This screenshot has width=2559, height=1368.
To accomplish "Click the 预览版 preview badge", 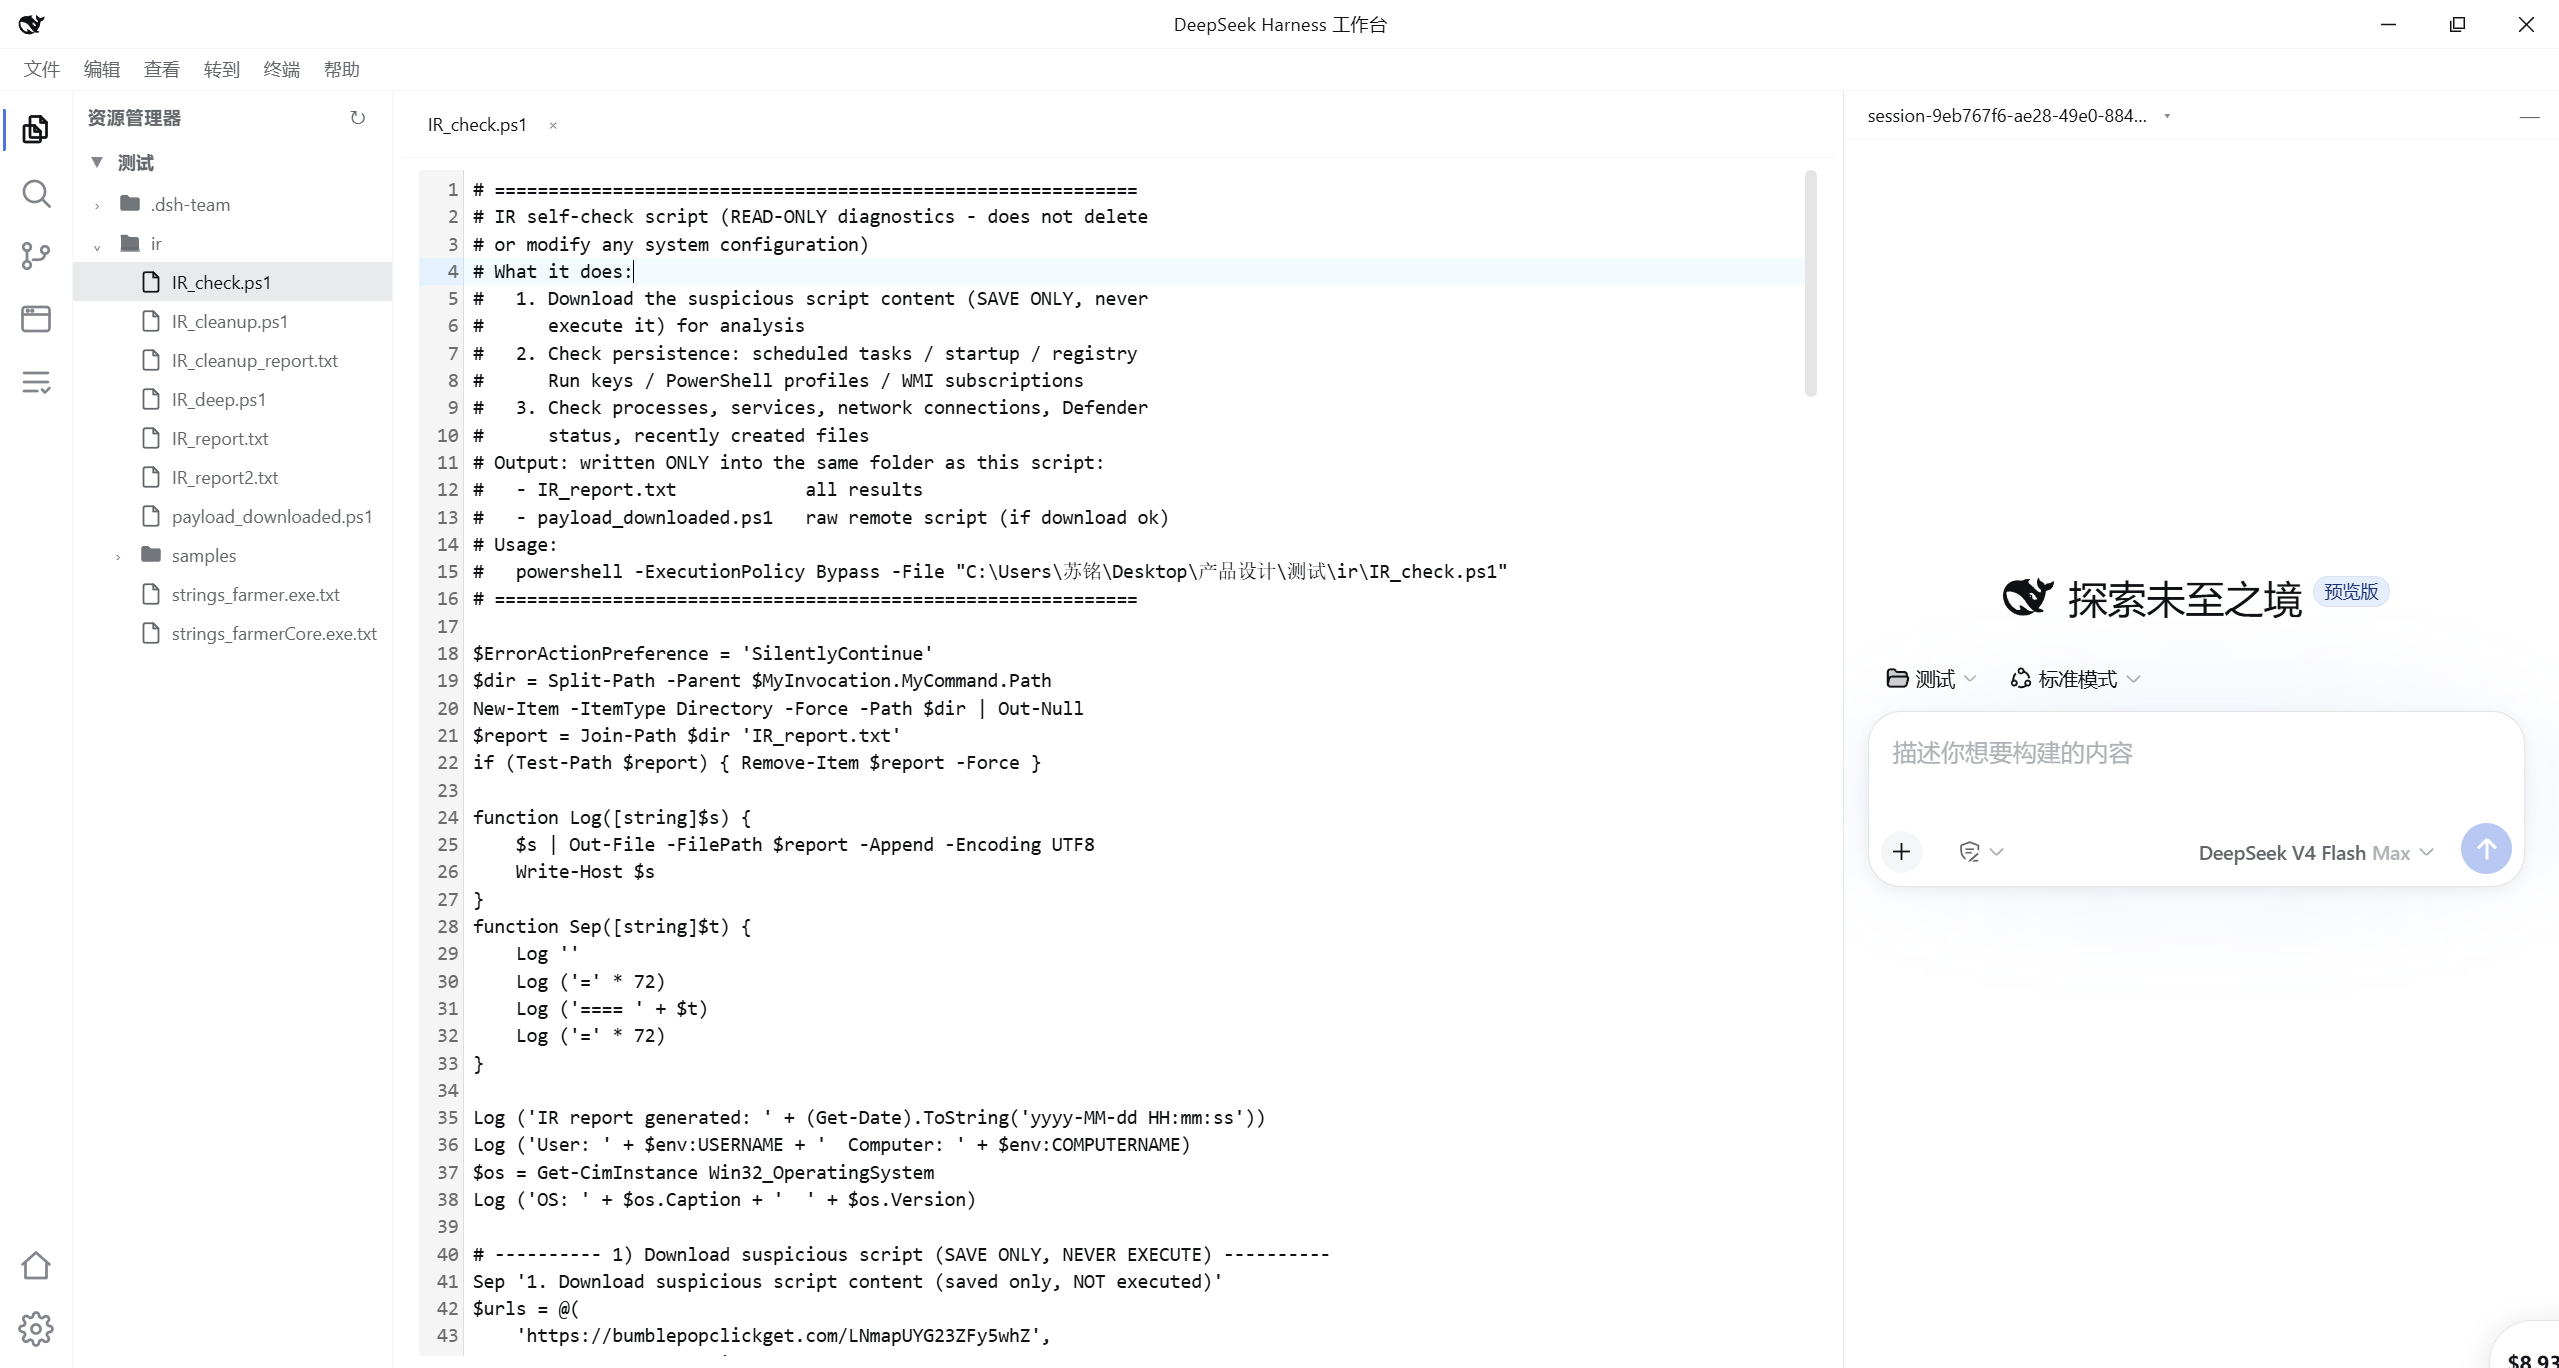I will pyautogui.click(x=2351, y=592).
